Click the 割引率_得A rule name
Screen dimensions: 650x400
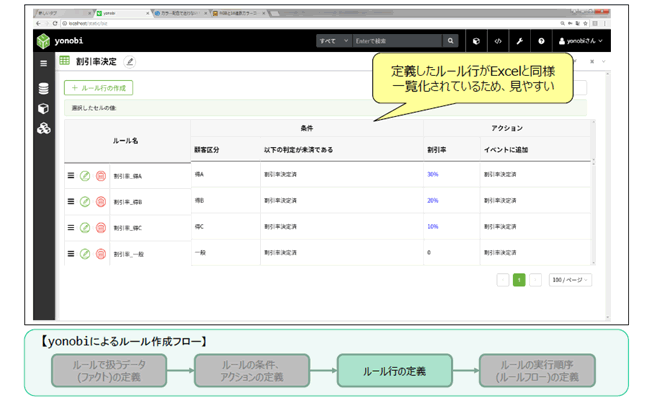tap(128, 176)
